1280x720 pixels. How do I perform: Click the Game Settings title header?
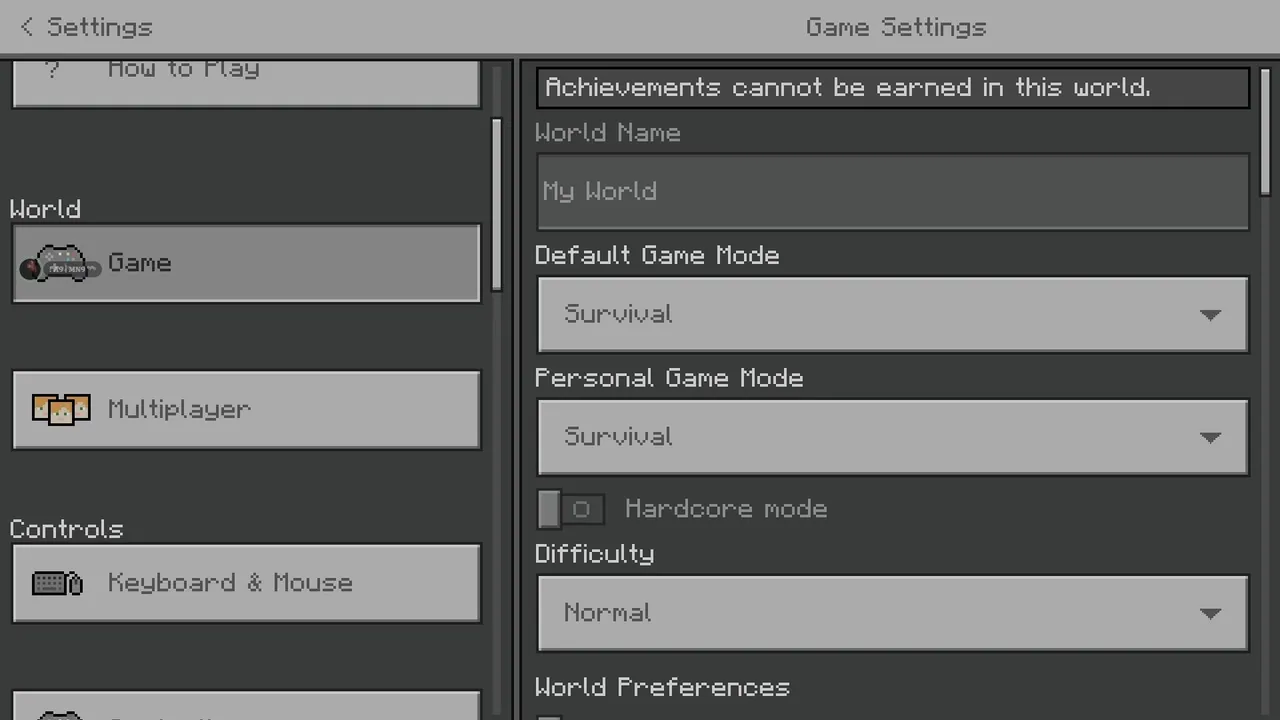click(x=896, y=27)
